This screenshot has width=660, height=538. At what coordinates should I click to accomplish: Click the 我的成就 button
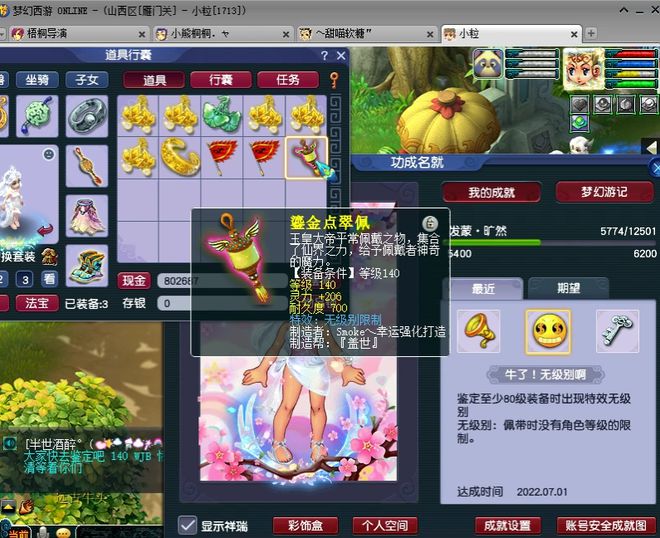[491, 192]
